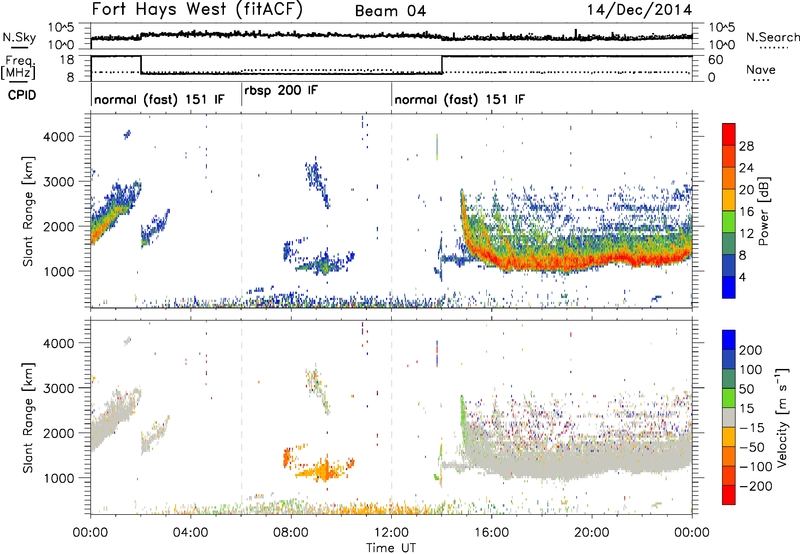Screen dimensions: 800x554
Task: Click the "Nave" legend label
Action: pos(761,69)
